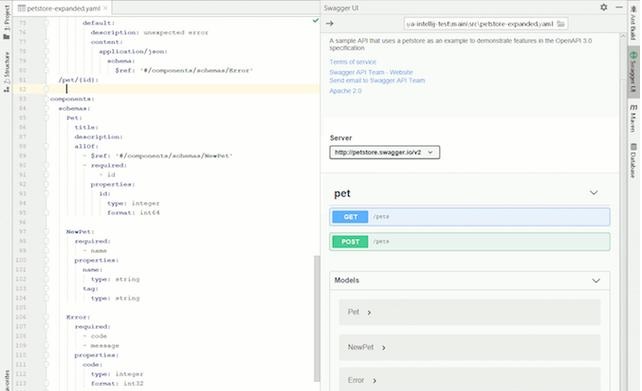The height and width of the screenshot is (391, 642).
Task: Open the Ant Build tool window
Action: pyautogui.click(x=633, y=22)
